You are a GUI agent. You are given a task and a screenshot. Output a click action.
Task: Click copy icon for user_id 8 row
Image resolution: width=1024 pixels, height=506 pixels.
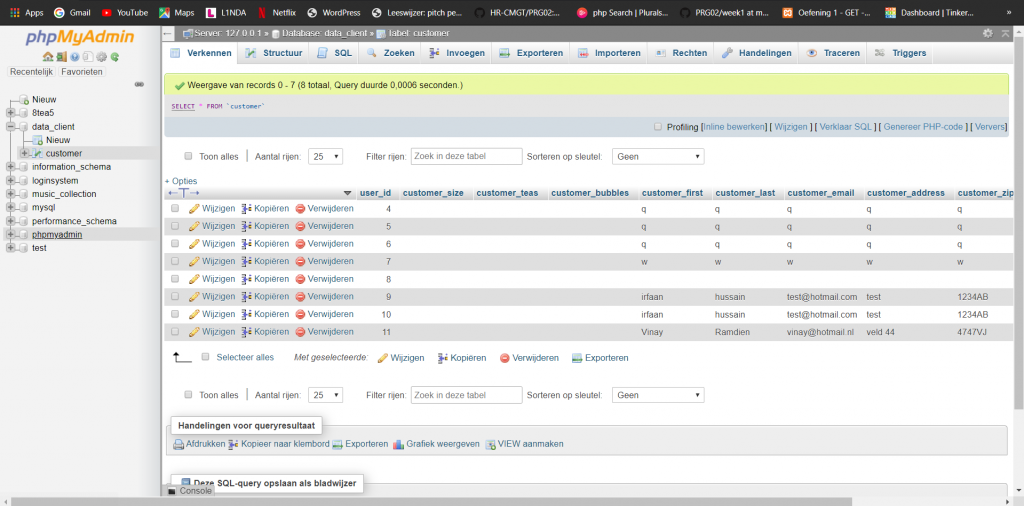point(247,279)
